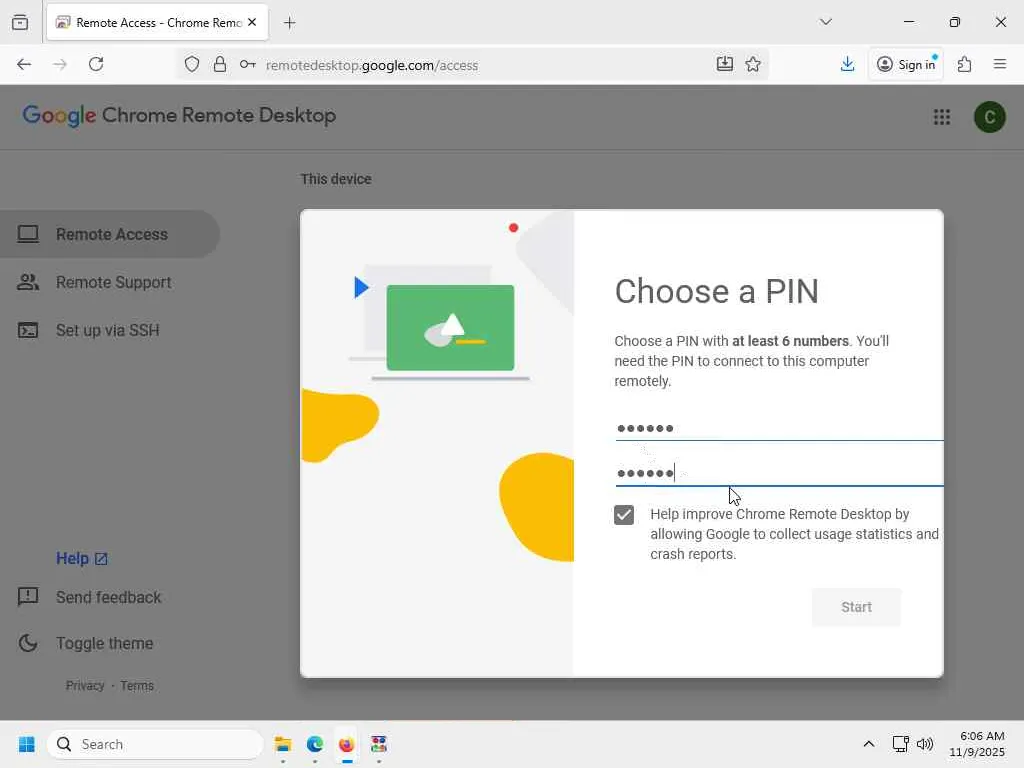
Task: Click the taskbar Search box
Action: tap(155, 744)
